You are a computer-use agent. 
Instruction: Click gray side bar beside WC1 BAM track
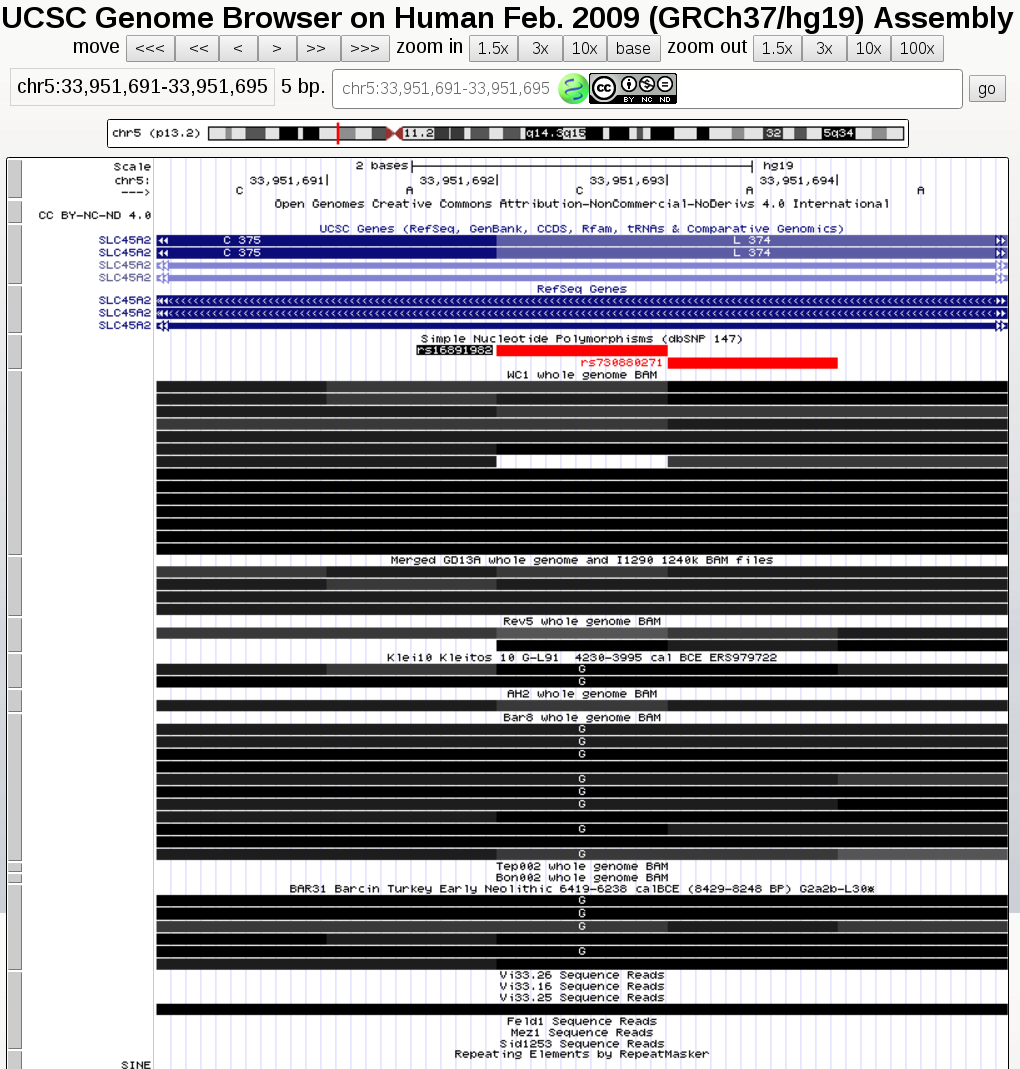tap(14, 463)
